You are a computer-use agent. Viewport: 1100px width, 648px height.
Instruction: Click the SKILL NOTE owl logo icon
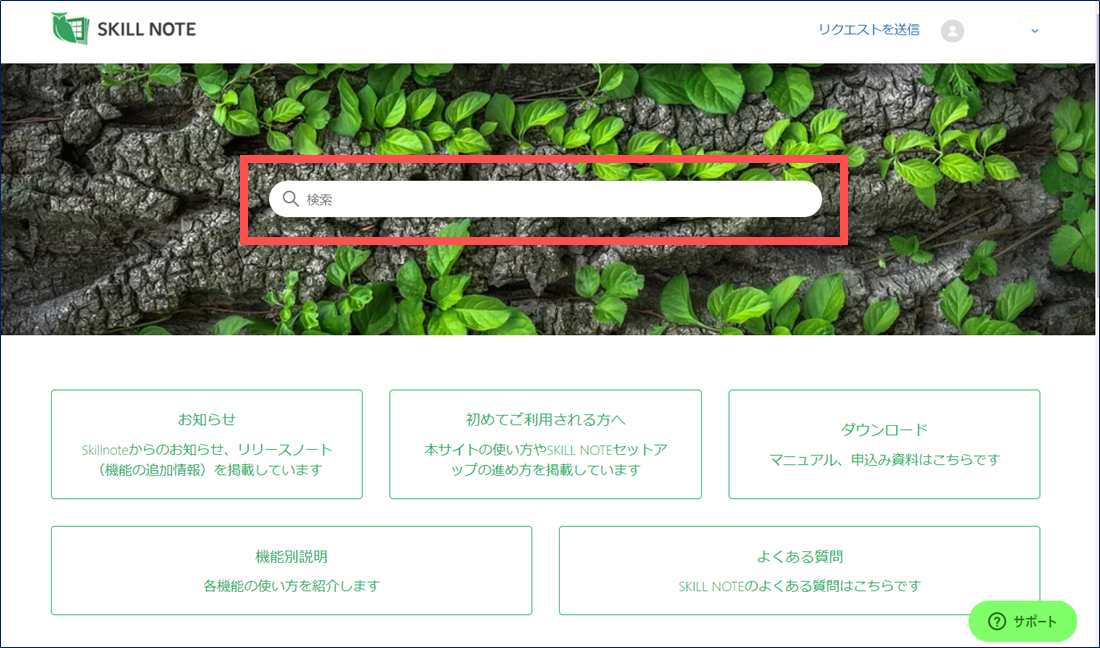pyautogui.click(x=68, y=29)
